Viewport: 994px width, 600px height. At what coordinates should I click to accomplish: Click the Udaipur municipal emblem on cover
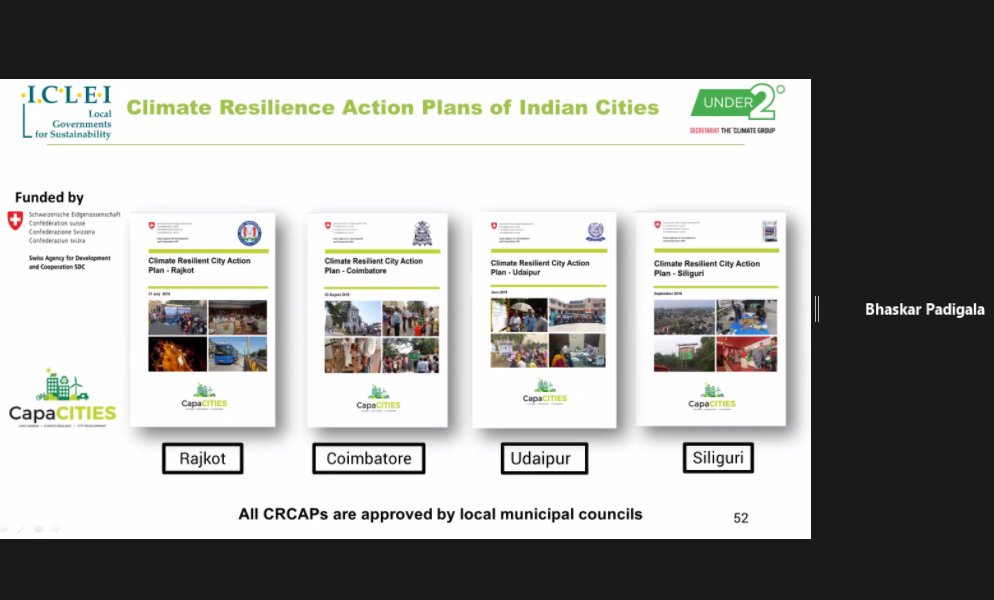point(595,232)
